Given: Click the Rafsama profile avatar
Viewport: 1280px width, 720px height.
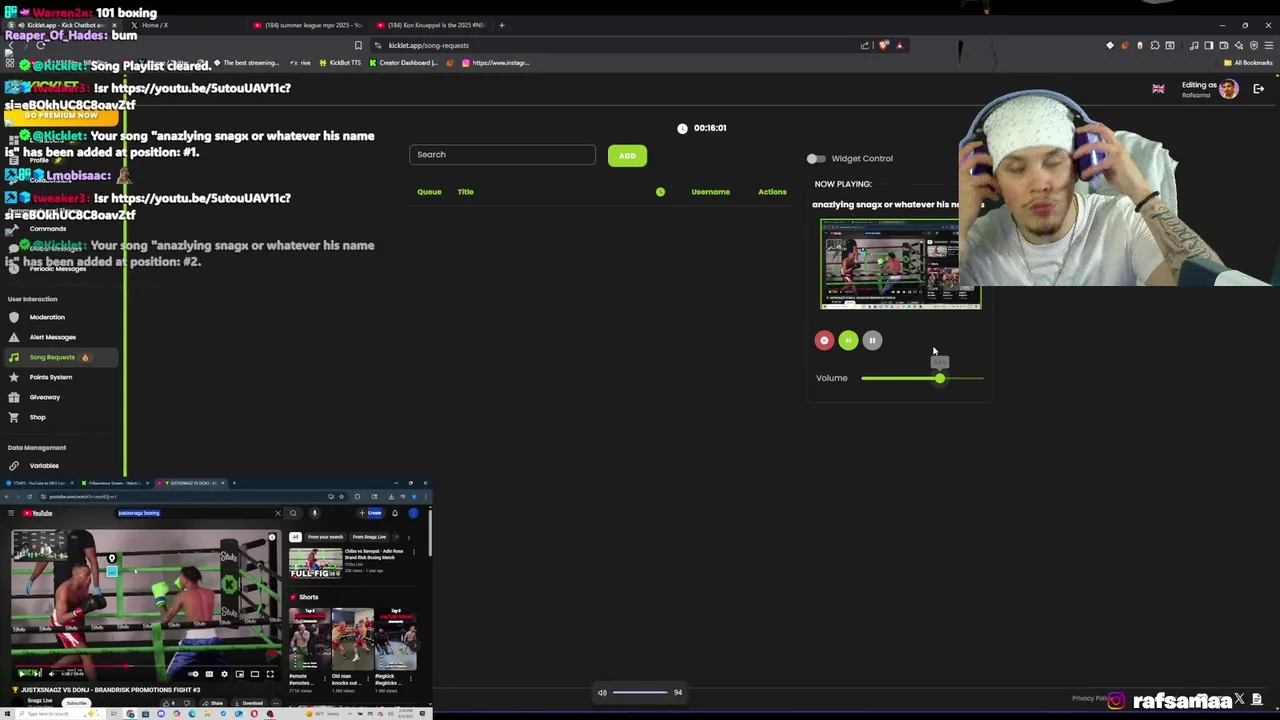Looking at the screenshot, I should pos(1229,89).
